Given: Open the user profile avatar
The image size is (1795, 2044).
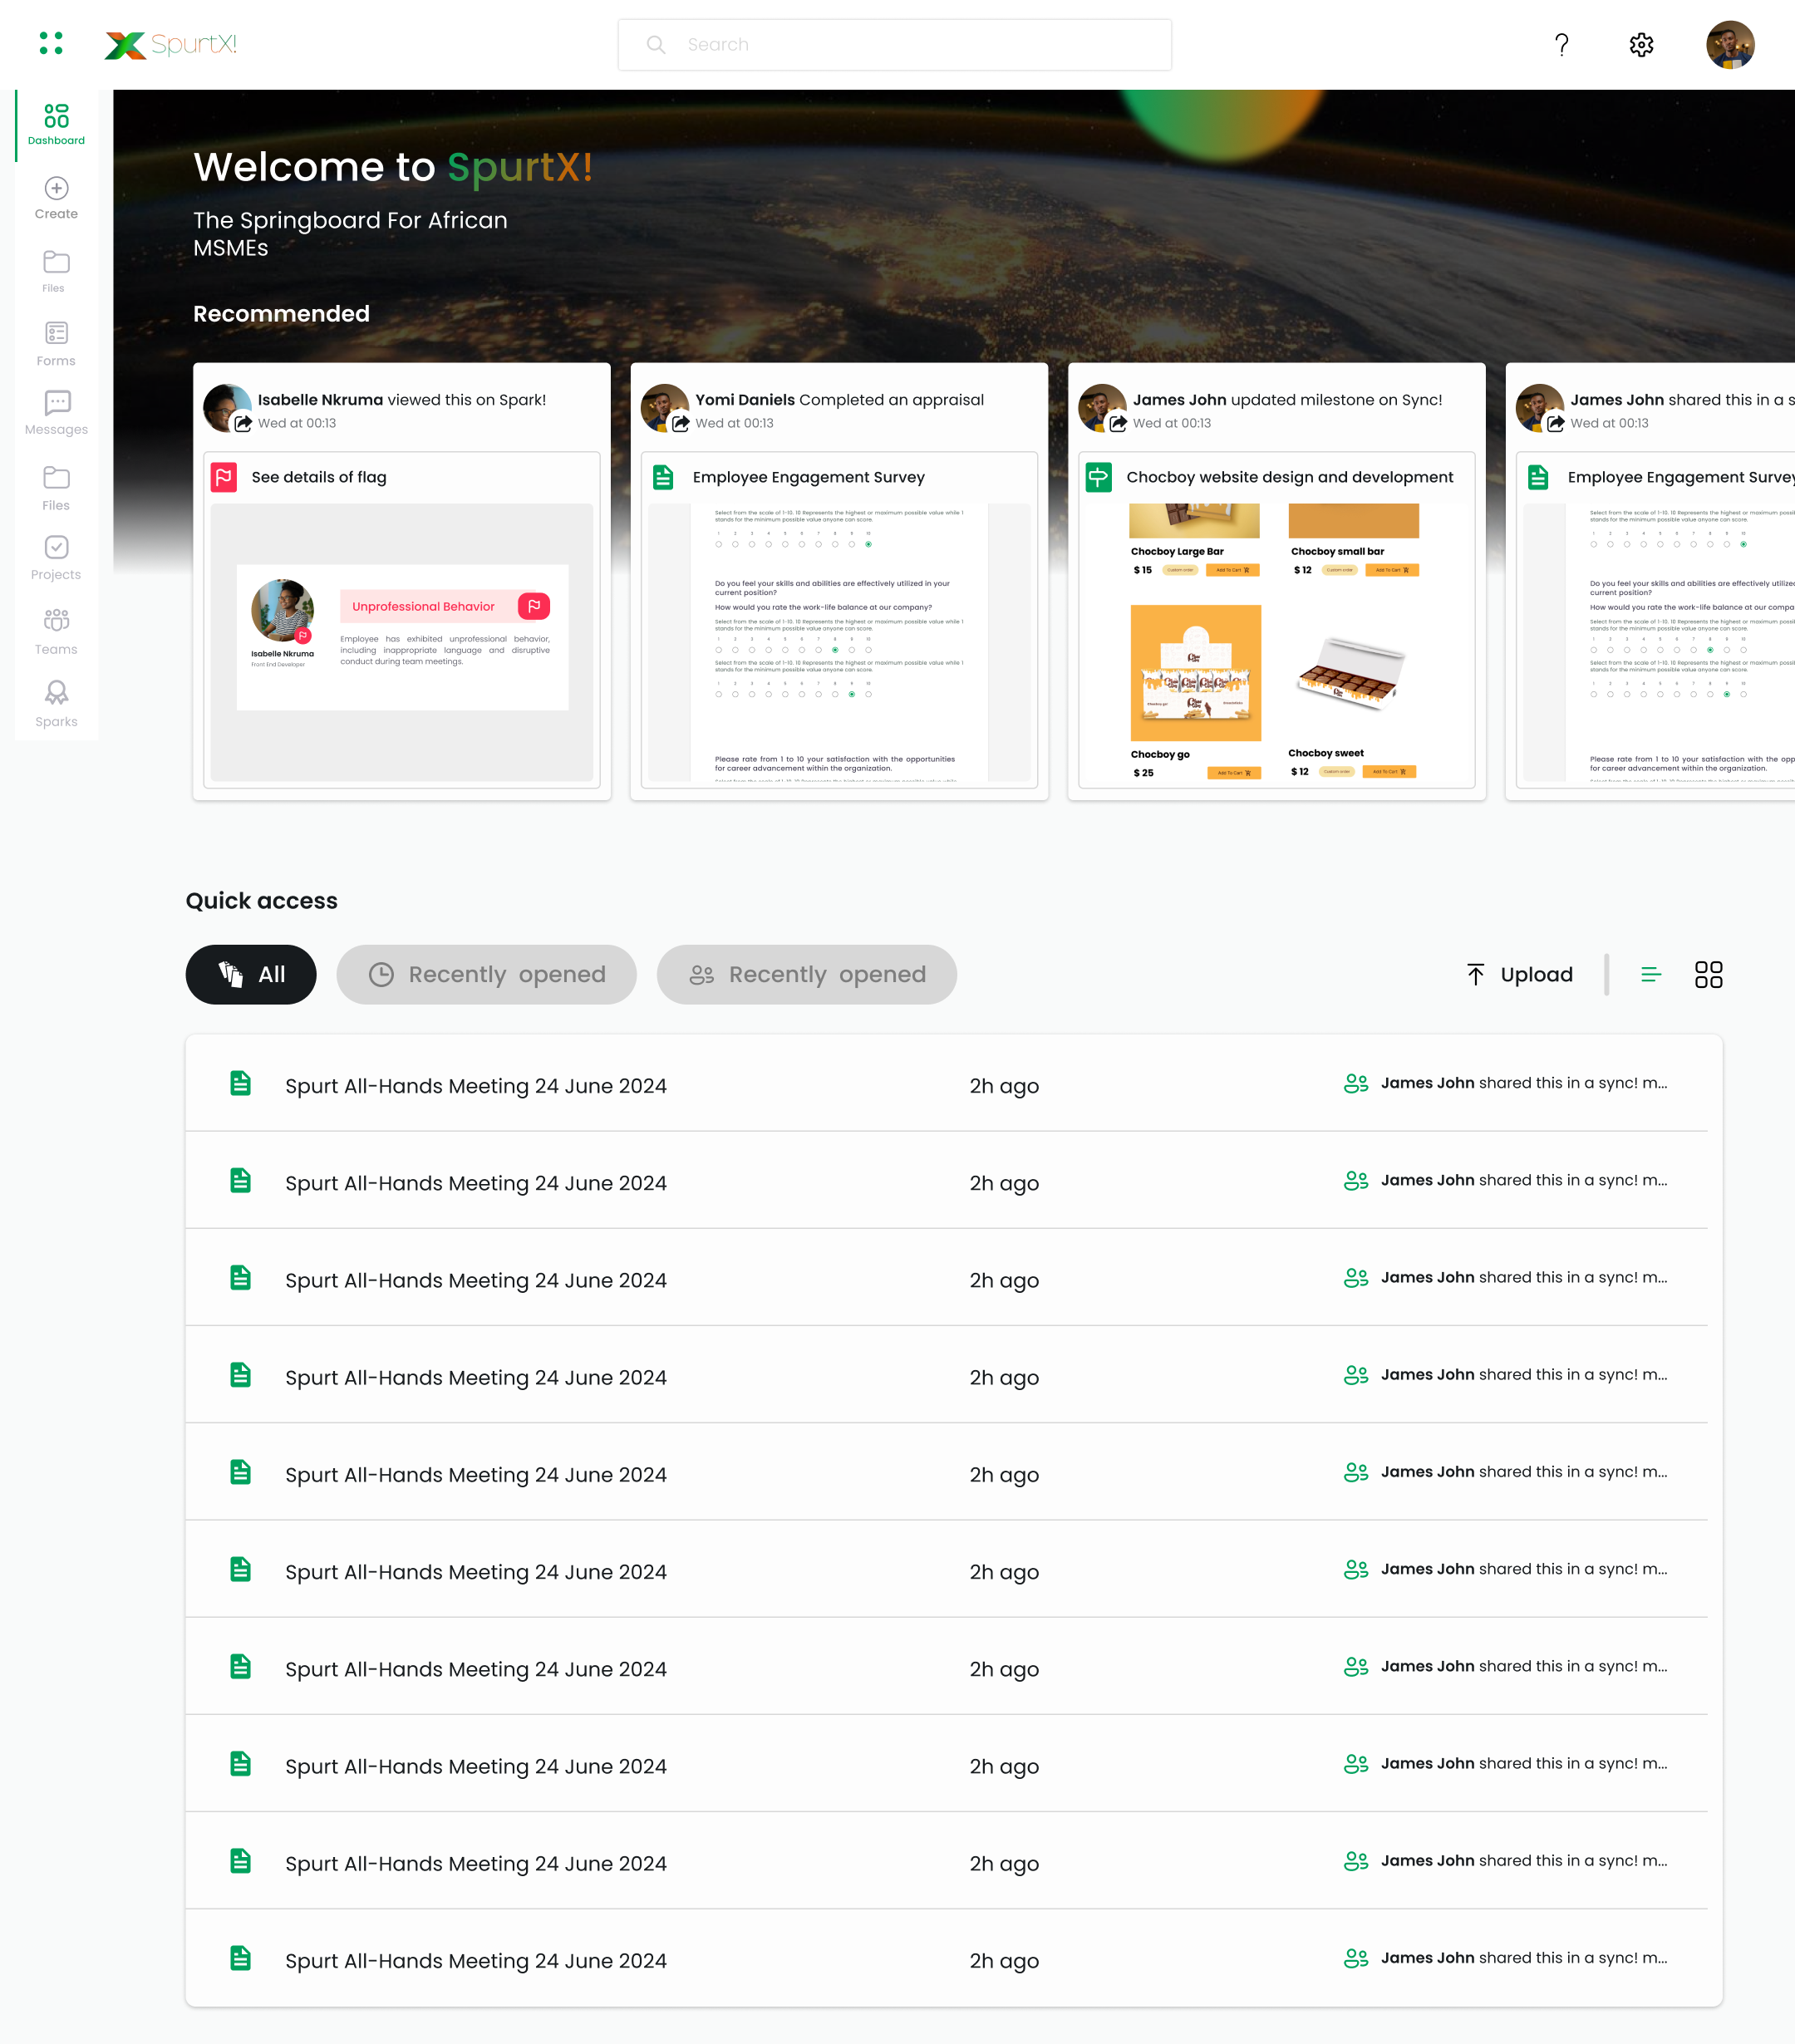Looking at the screenshot, I should pyautogui.click(x=1730, y=44).
